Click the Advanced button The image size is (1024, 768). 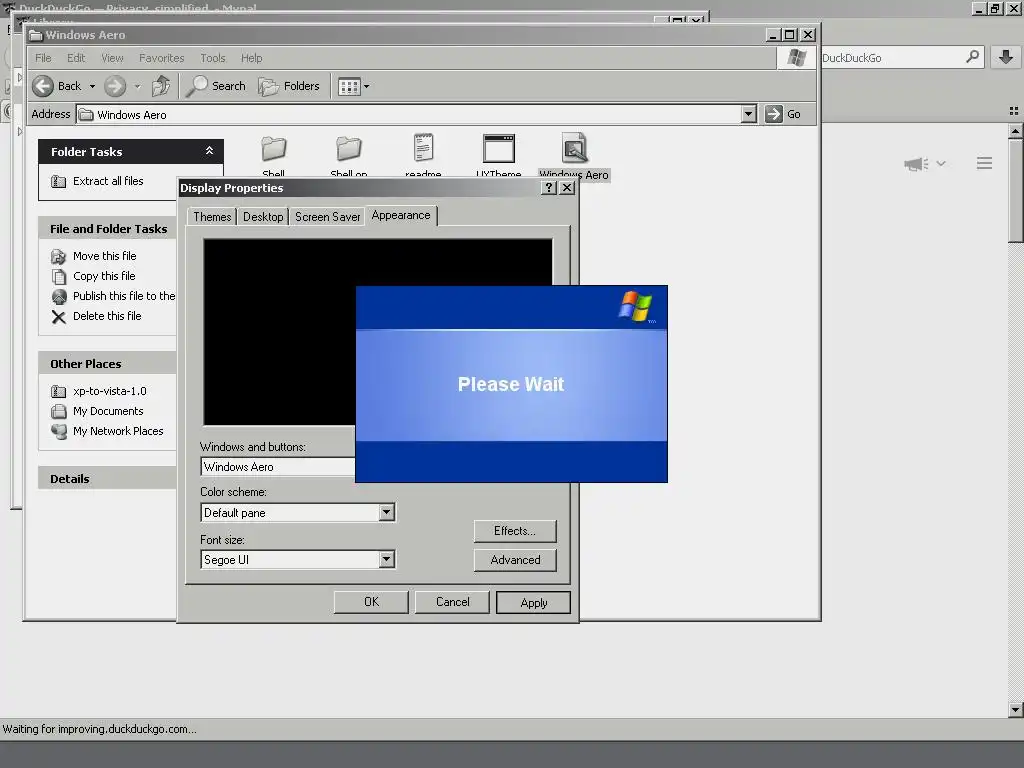[x=515, y=560]
